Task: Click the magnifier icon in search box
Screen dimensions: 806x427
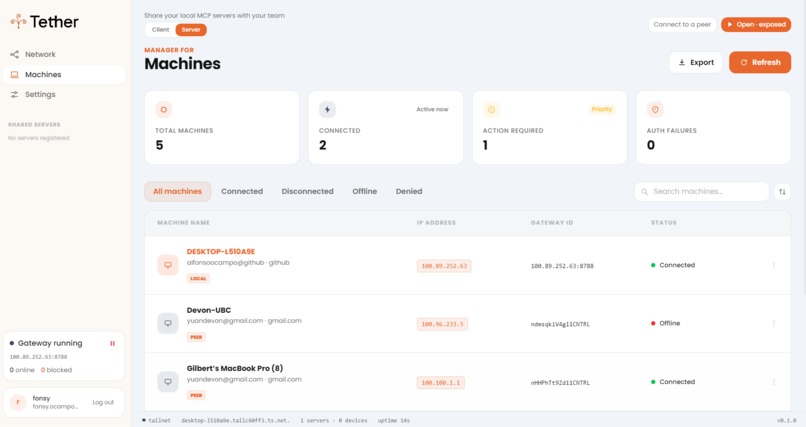Action: tap(645, 192)
